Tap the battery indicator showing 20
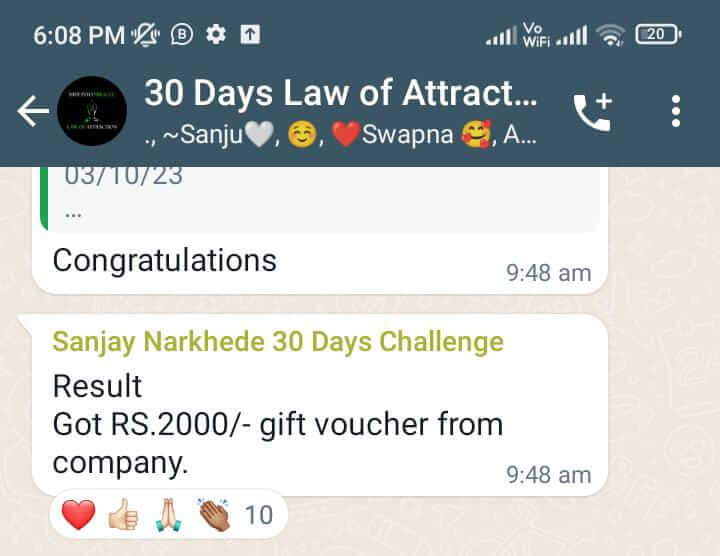This screenshot has width=720, height=556. [658, 34]
